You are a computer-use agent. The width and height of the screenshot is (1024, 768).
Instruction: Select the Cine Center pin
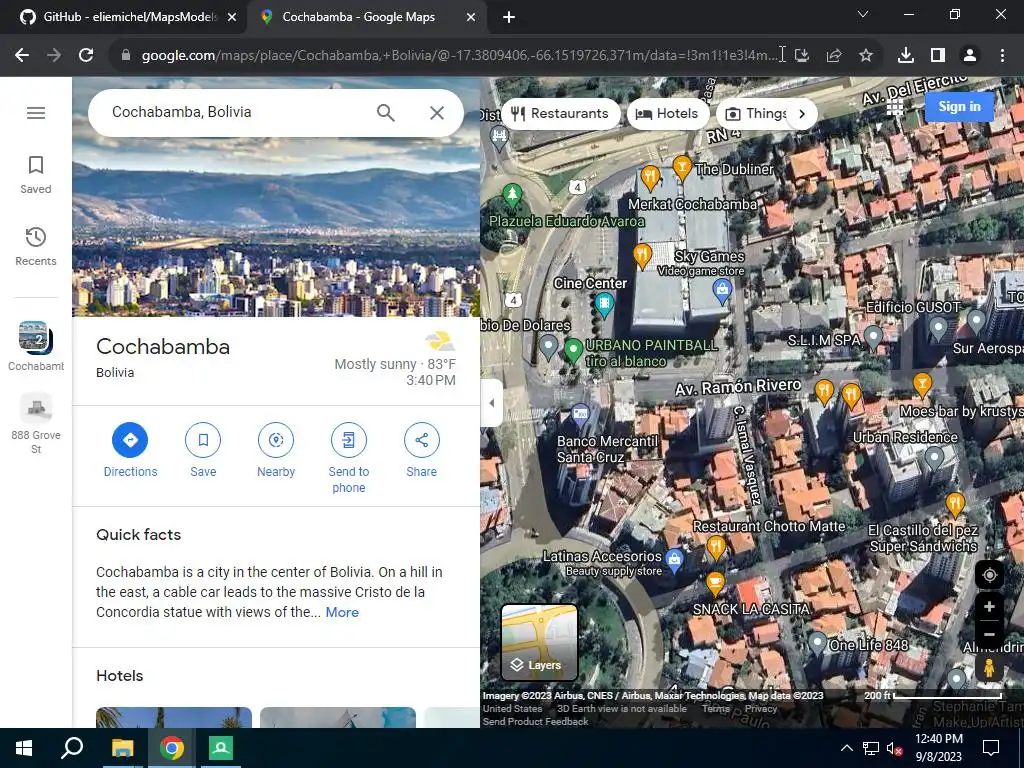604,304
